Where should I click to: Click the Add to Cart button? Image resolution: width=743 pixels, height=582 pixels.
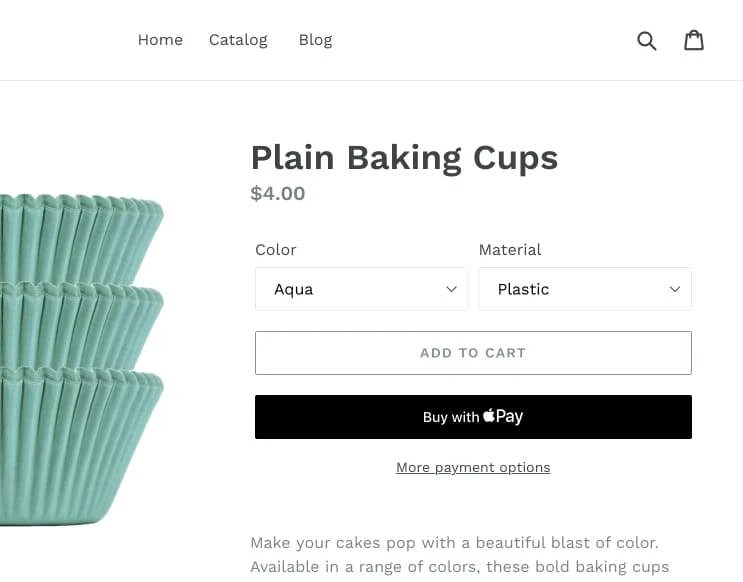(x=473, y=353)
